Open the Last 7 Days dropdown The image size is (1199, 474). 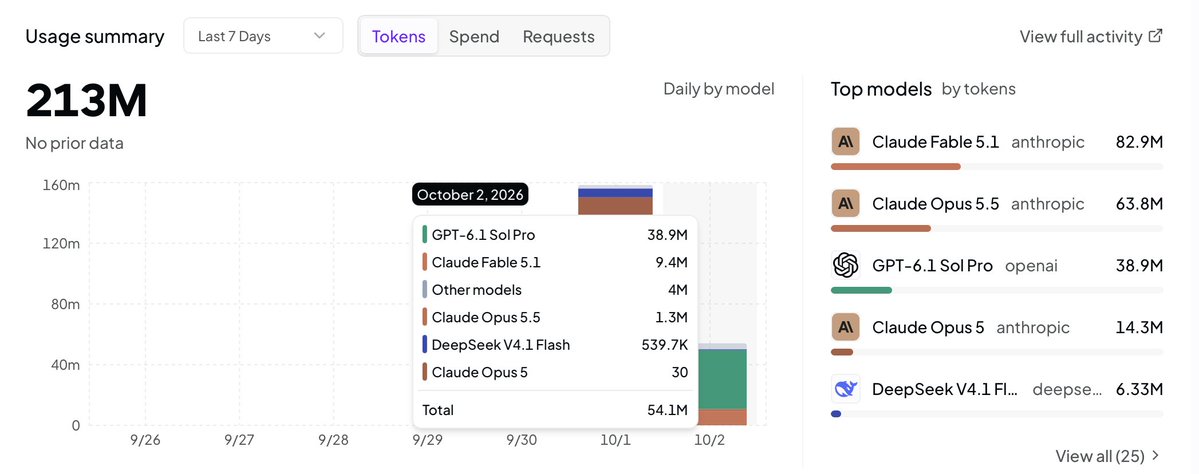tap(263, 36)
